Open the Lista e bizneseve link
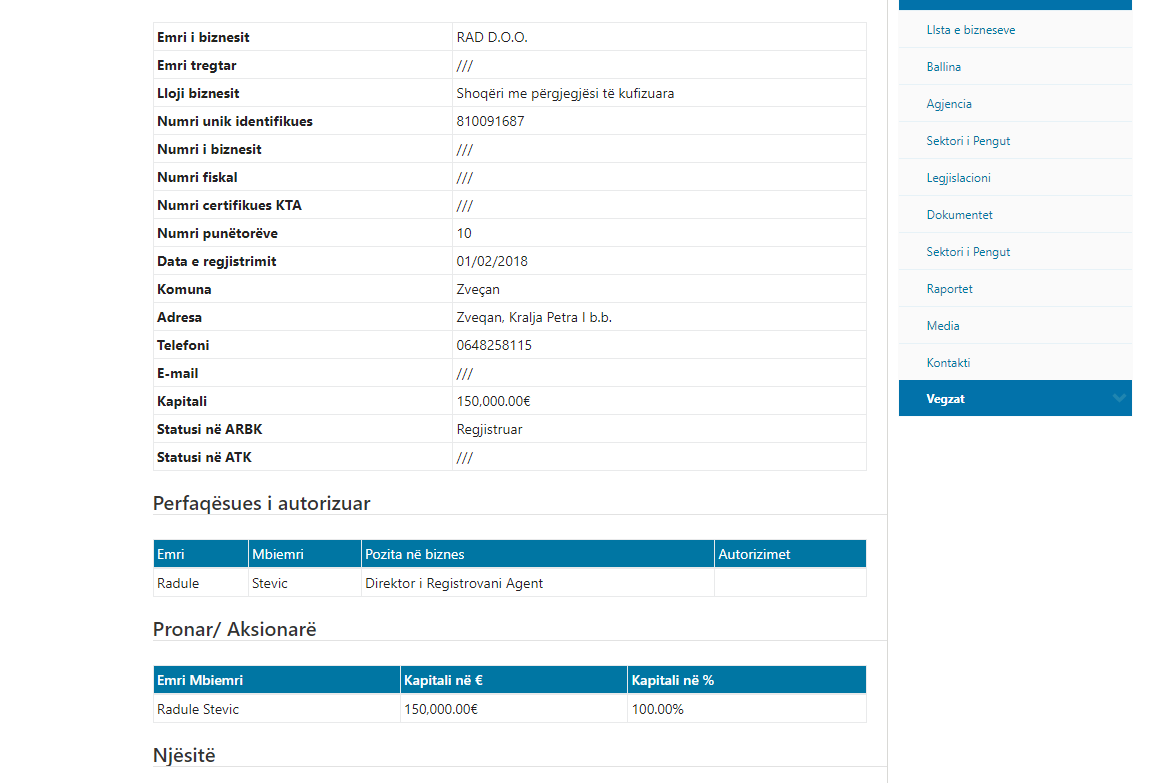This screenshot has width=1170, height=783. click(970, 30)
